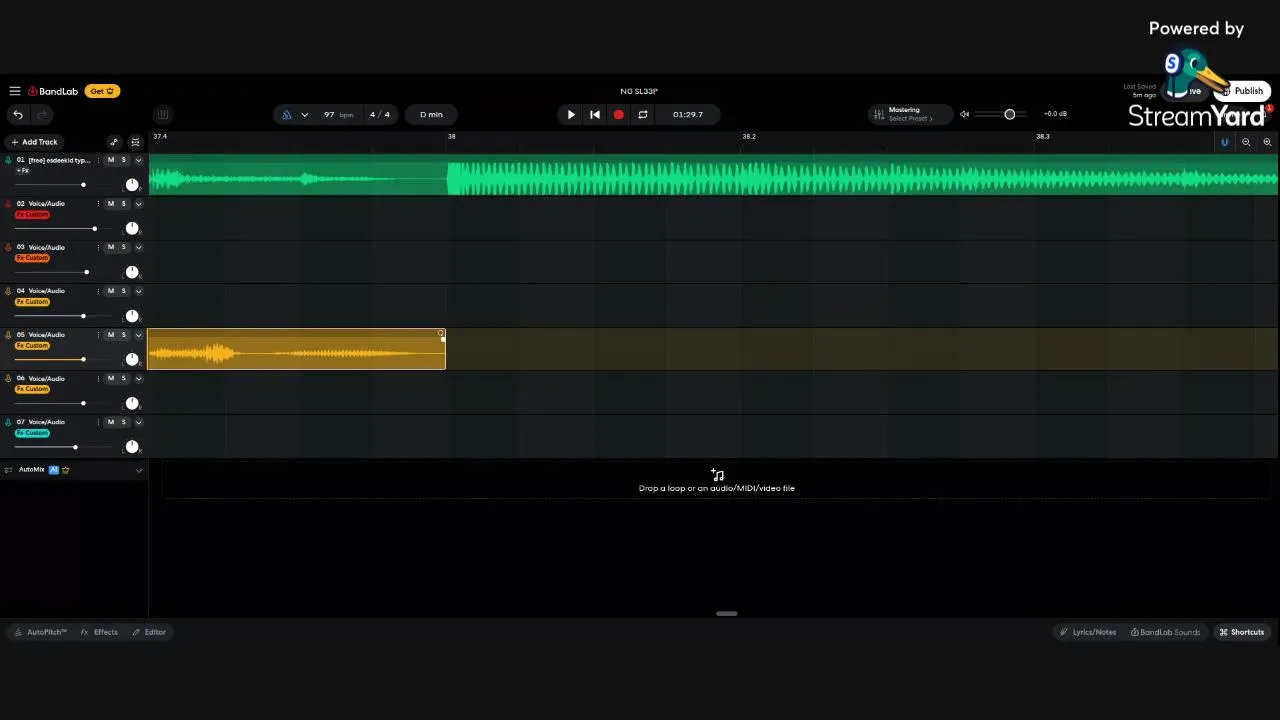Image resolution: width=1280 pixels, height=720 pixels.
Task: Expand track 02 options chevron
Action: point(138,204)
